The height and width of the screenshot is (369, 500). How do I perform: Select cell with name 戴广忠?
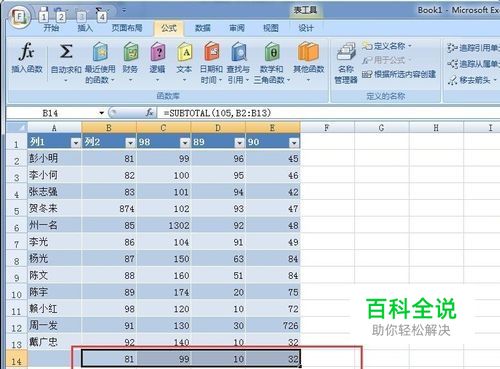click(54, 342)
